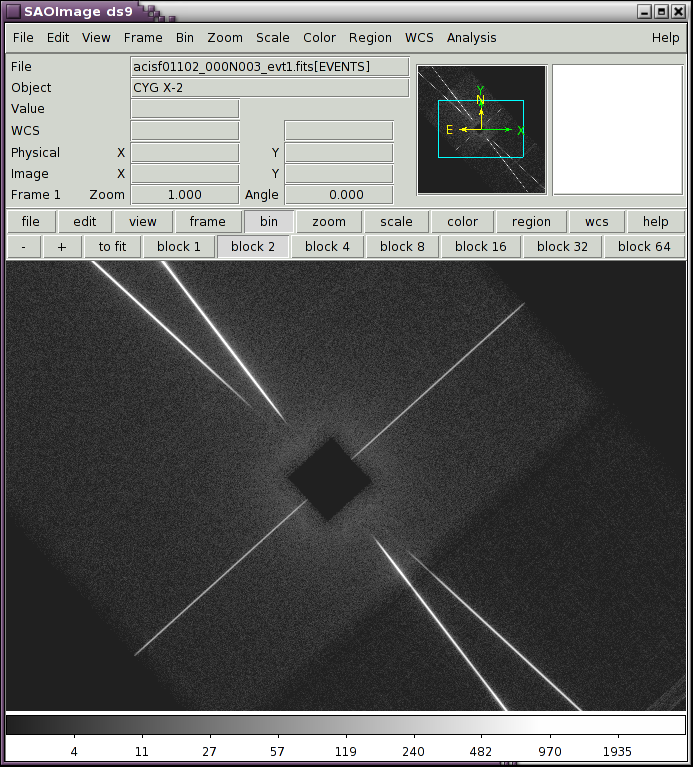693x767 pixels.
Task: Open the Help menu
Action: (x=665, y=38)
